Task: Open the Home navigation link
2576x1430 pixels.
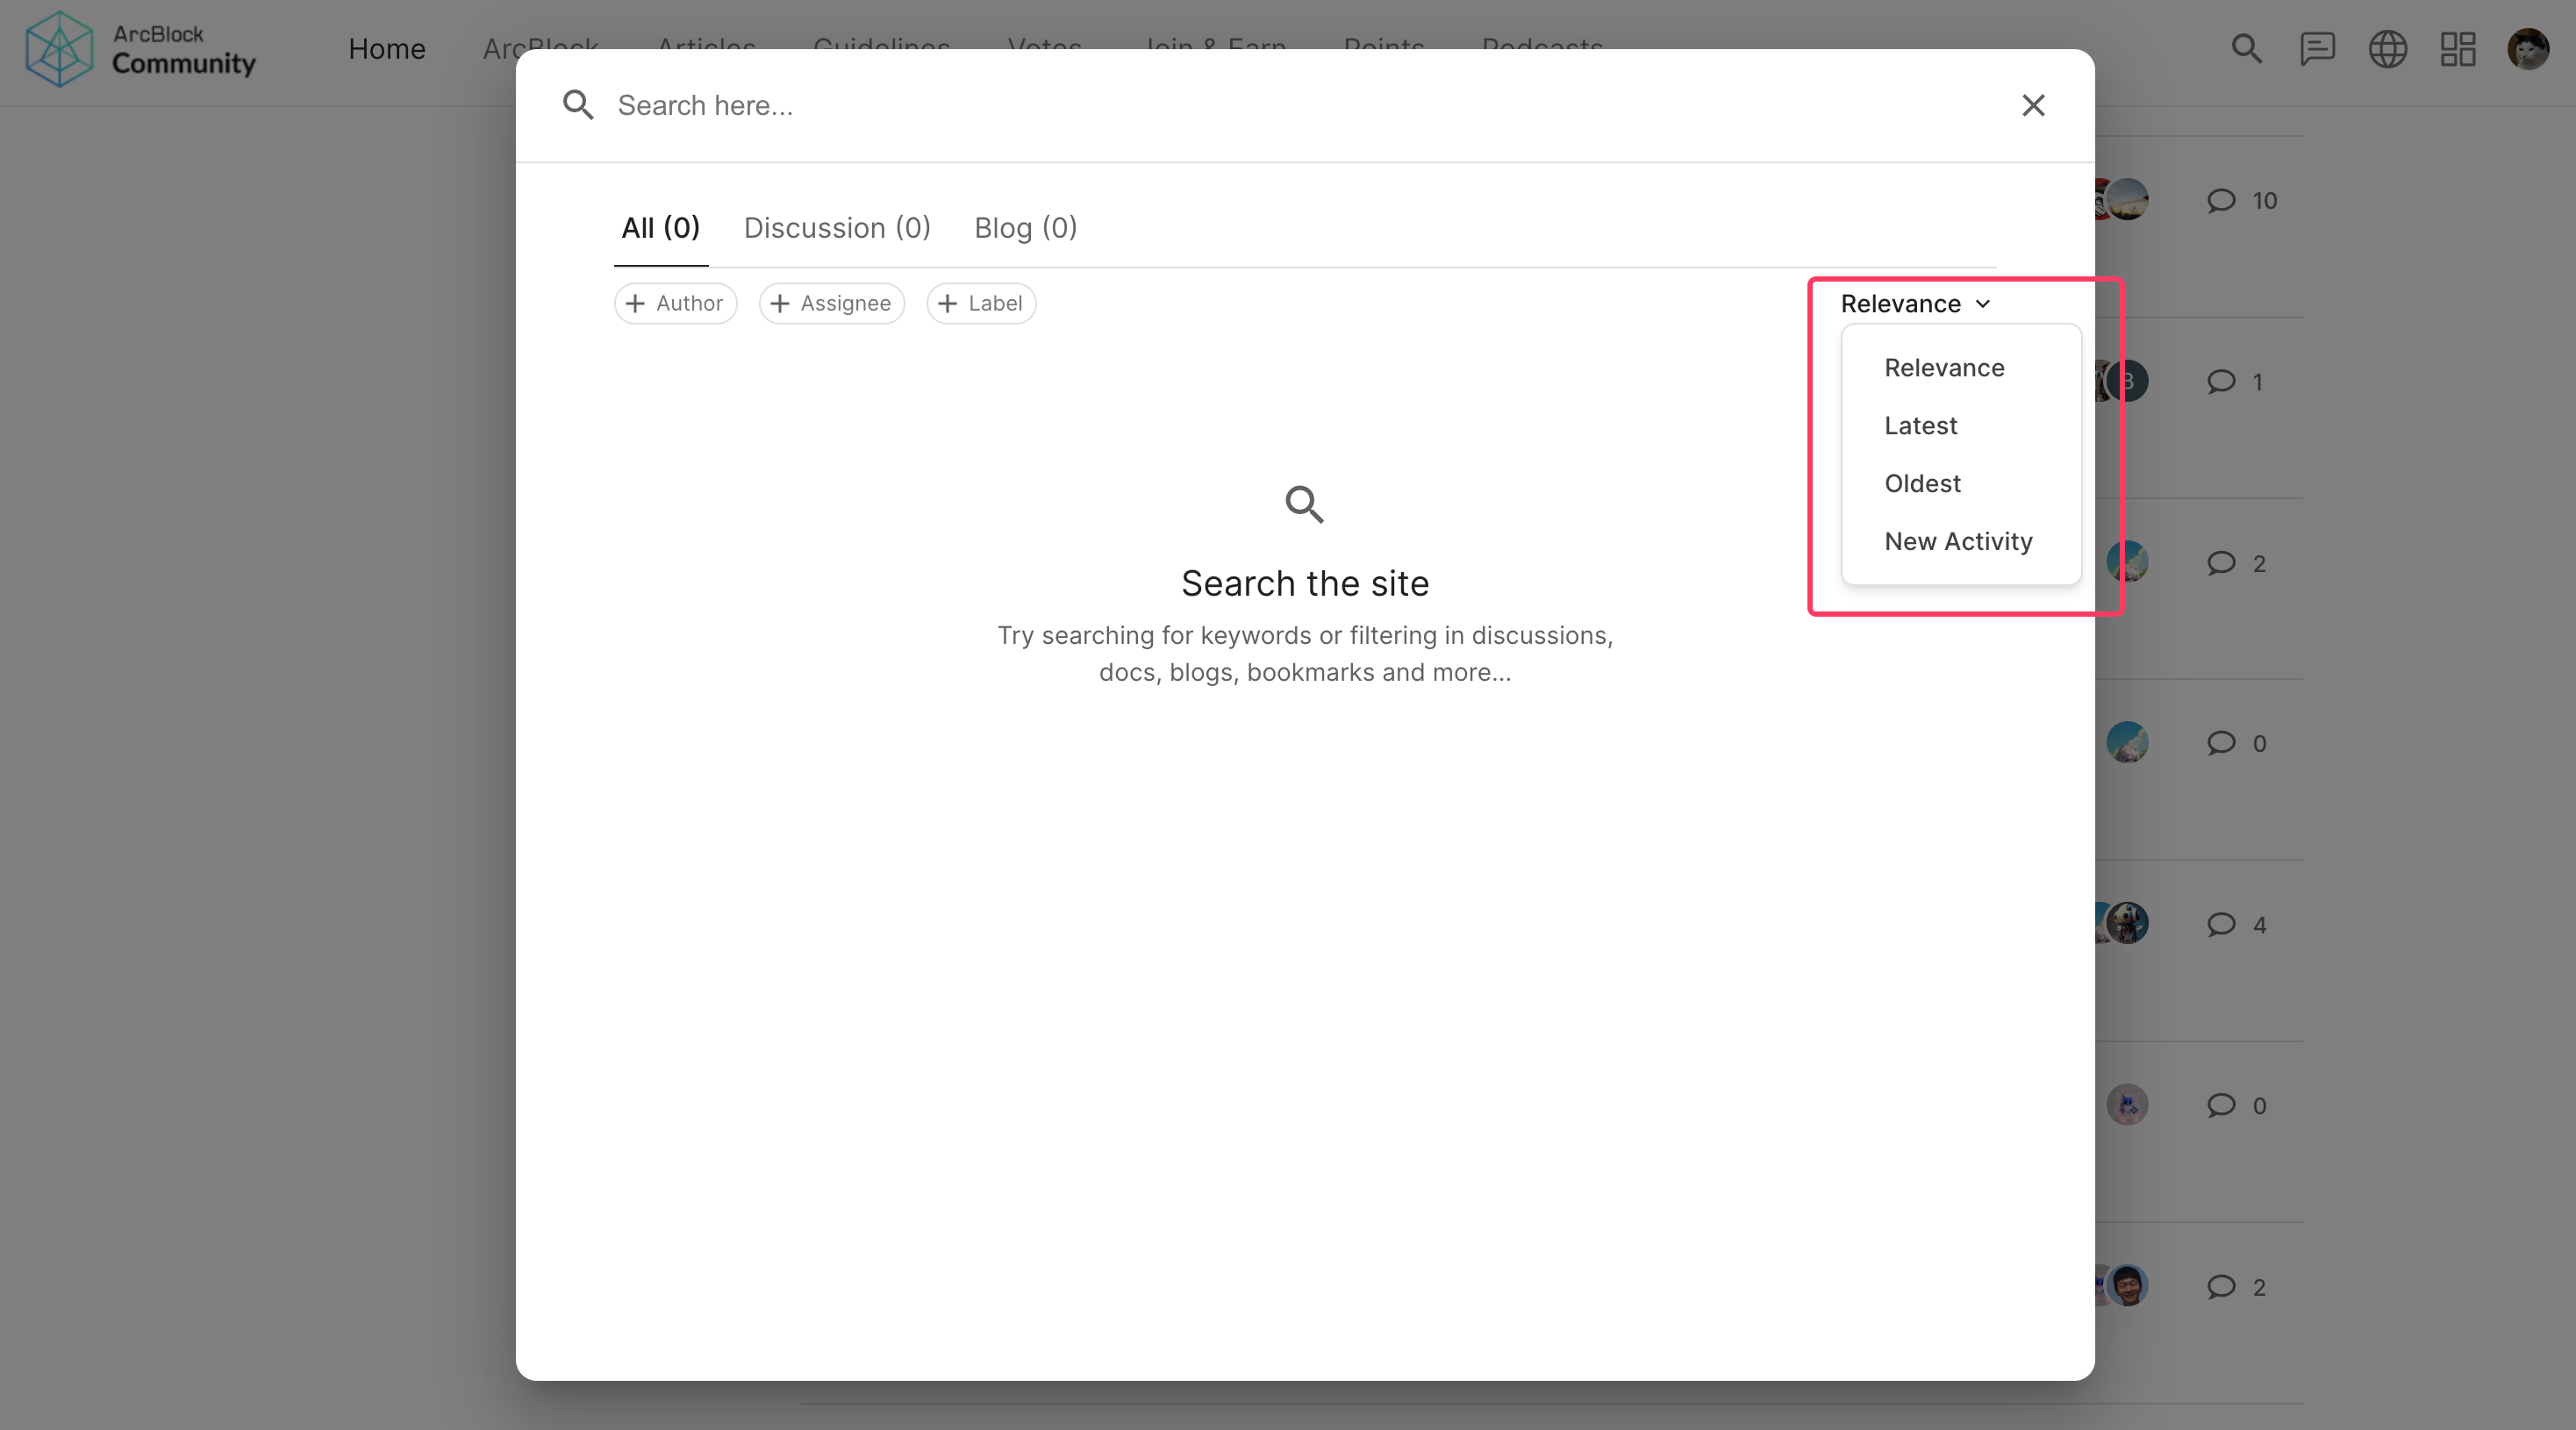Action: (387, 49)
